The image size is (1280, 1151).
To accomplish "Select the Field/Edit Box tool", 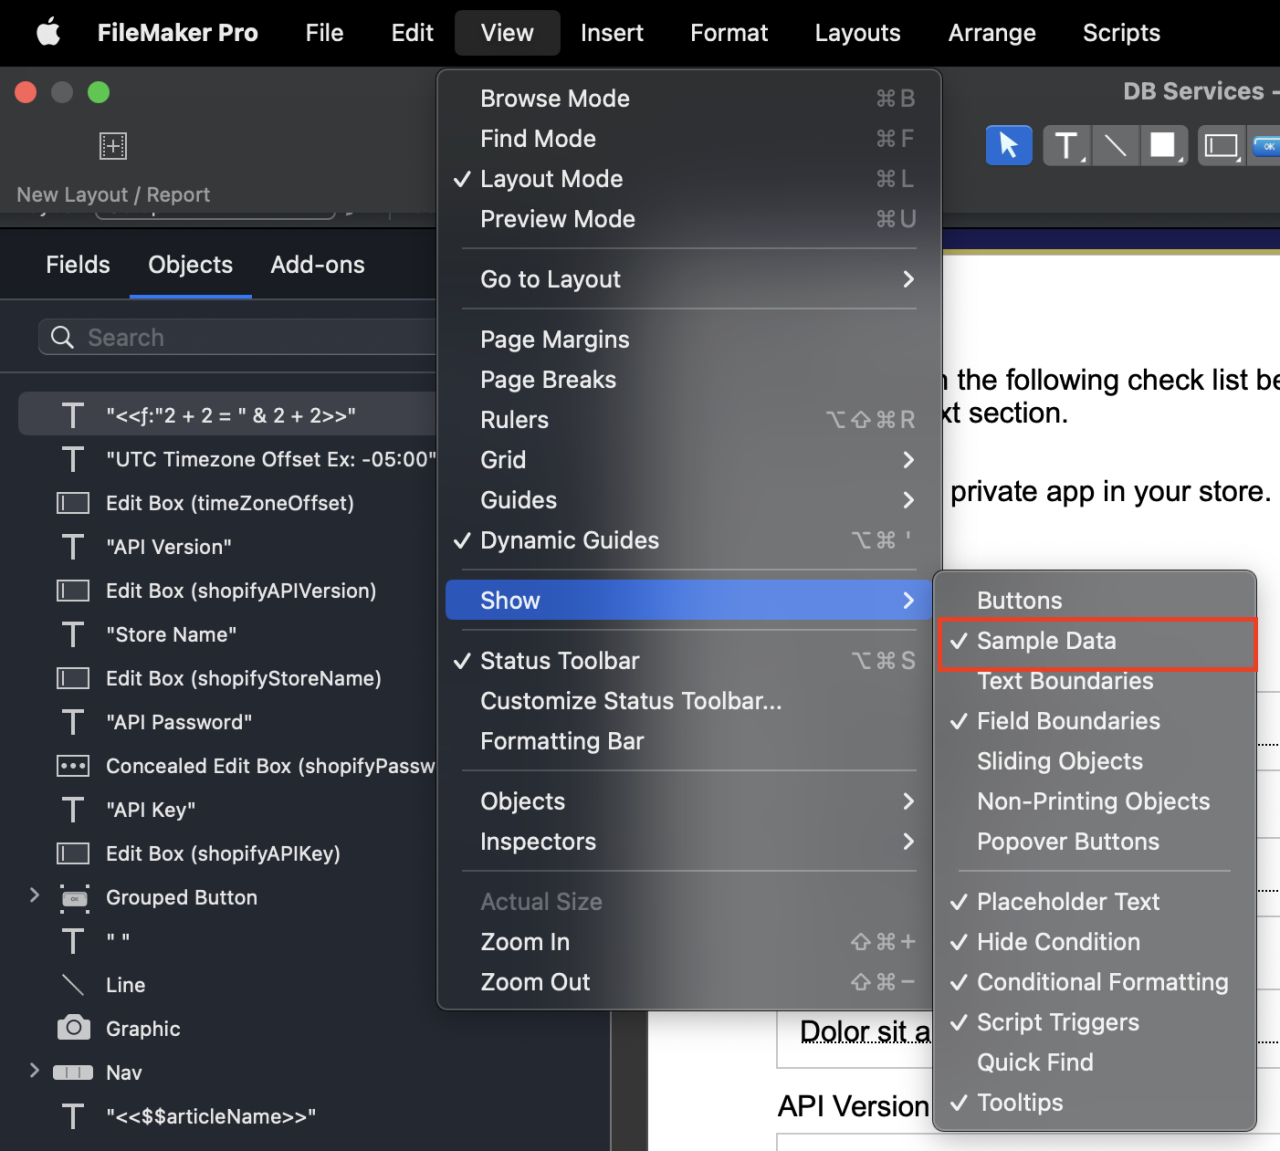I will tap(1221, 146).
